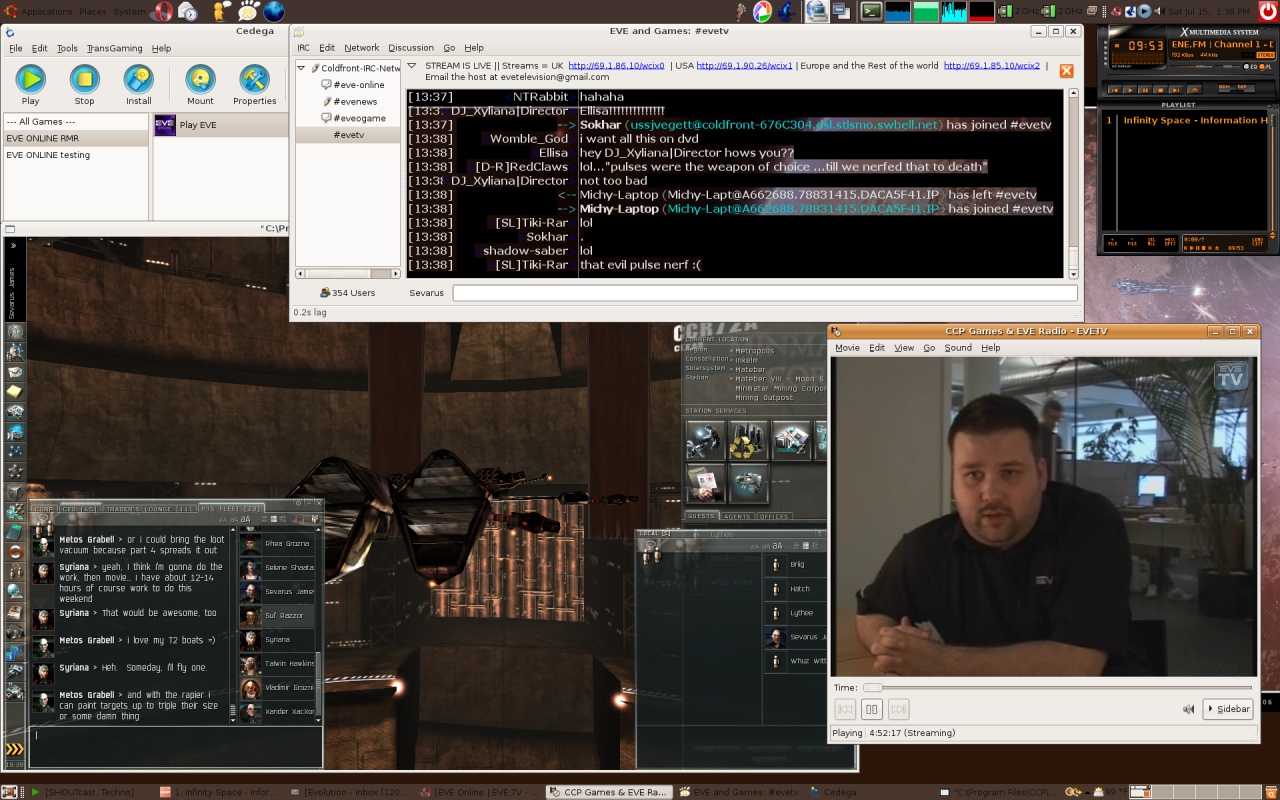This screenshot has width=1280, height=800.
Task: Open the Tools menu in Cedega
Action: pos(67,48)
